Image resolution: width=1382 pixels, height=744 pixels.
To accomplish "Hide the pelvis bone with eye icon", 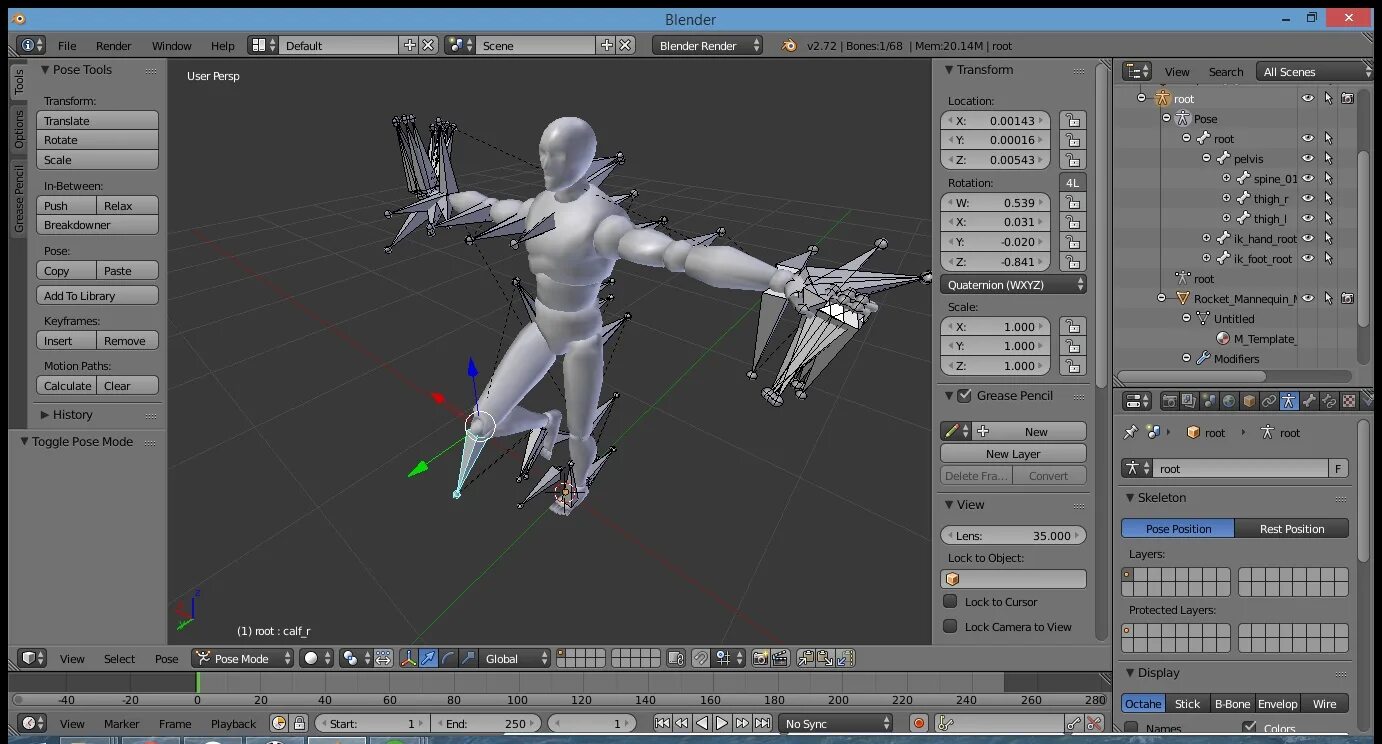I will click(1307, 158).
